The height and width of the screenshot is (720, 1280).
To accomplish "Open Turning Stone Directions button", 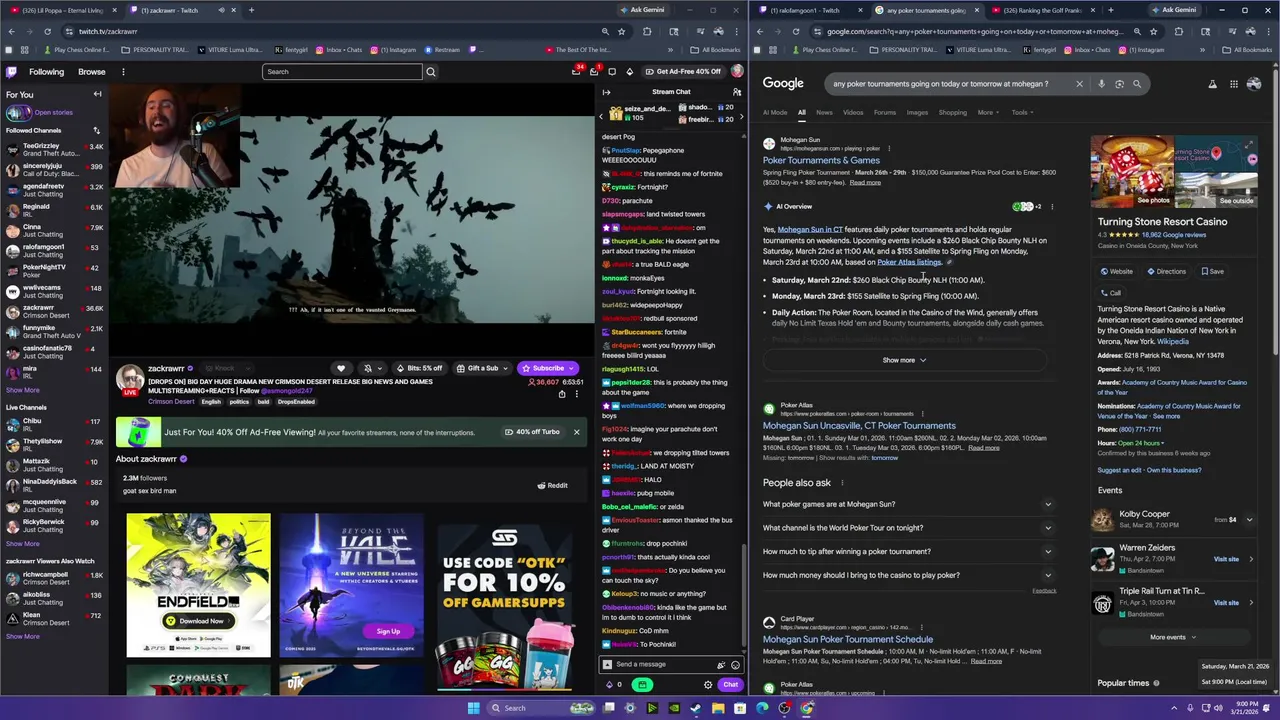I will pyautogui.click(x=1165, y=271).
